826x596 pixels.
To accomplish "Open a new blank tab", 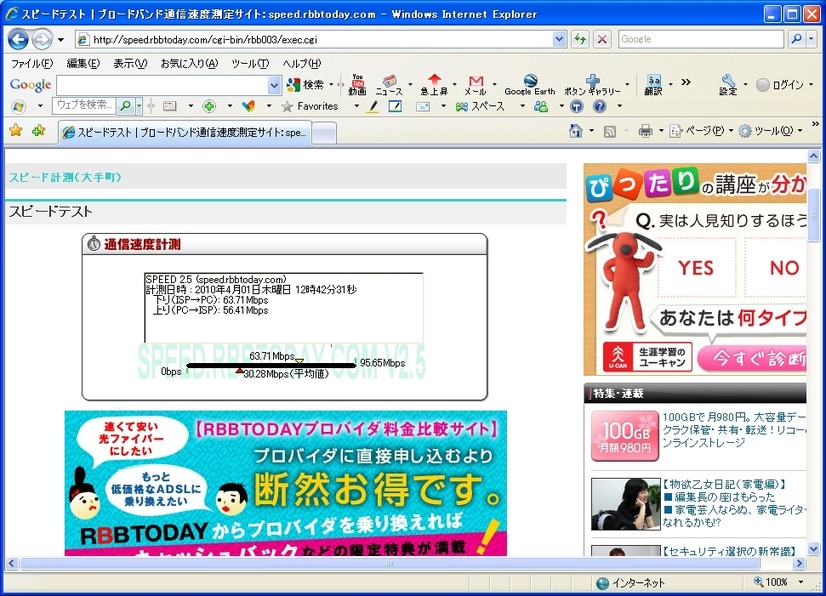I will tap(324, 133).
